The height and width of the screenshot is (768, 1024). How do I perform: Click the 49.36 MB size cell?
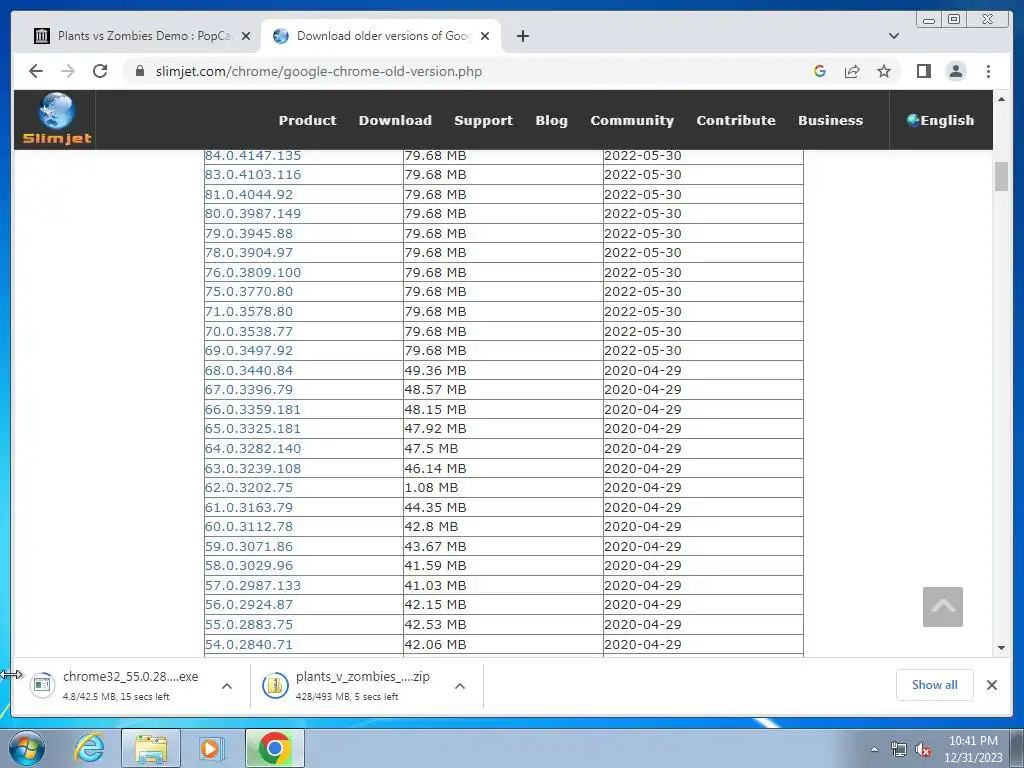[503, 370]
